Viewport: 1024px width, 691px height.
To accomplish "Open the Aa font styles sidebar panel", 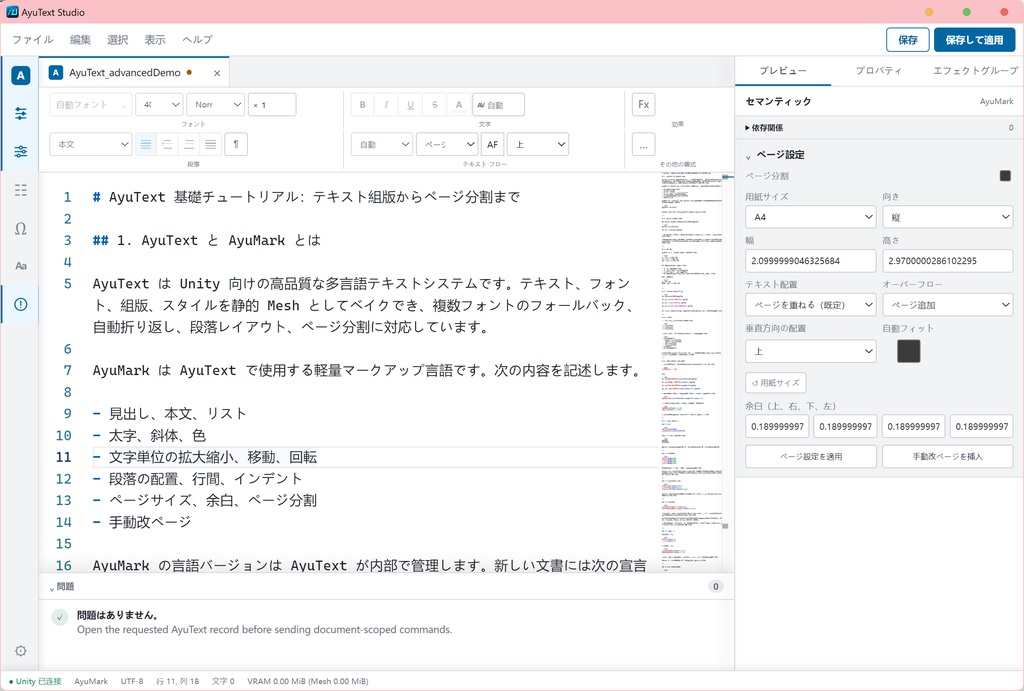I will [21, 266].
